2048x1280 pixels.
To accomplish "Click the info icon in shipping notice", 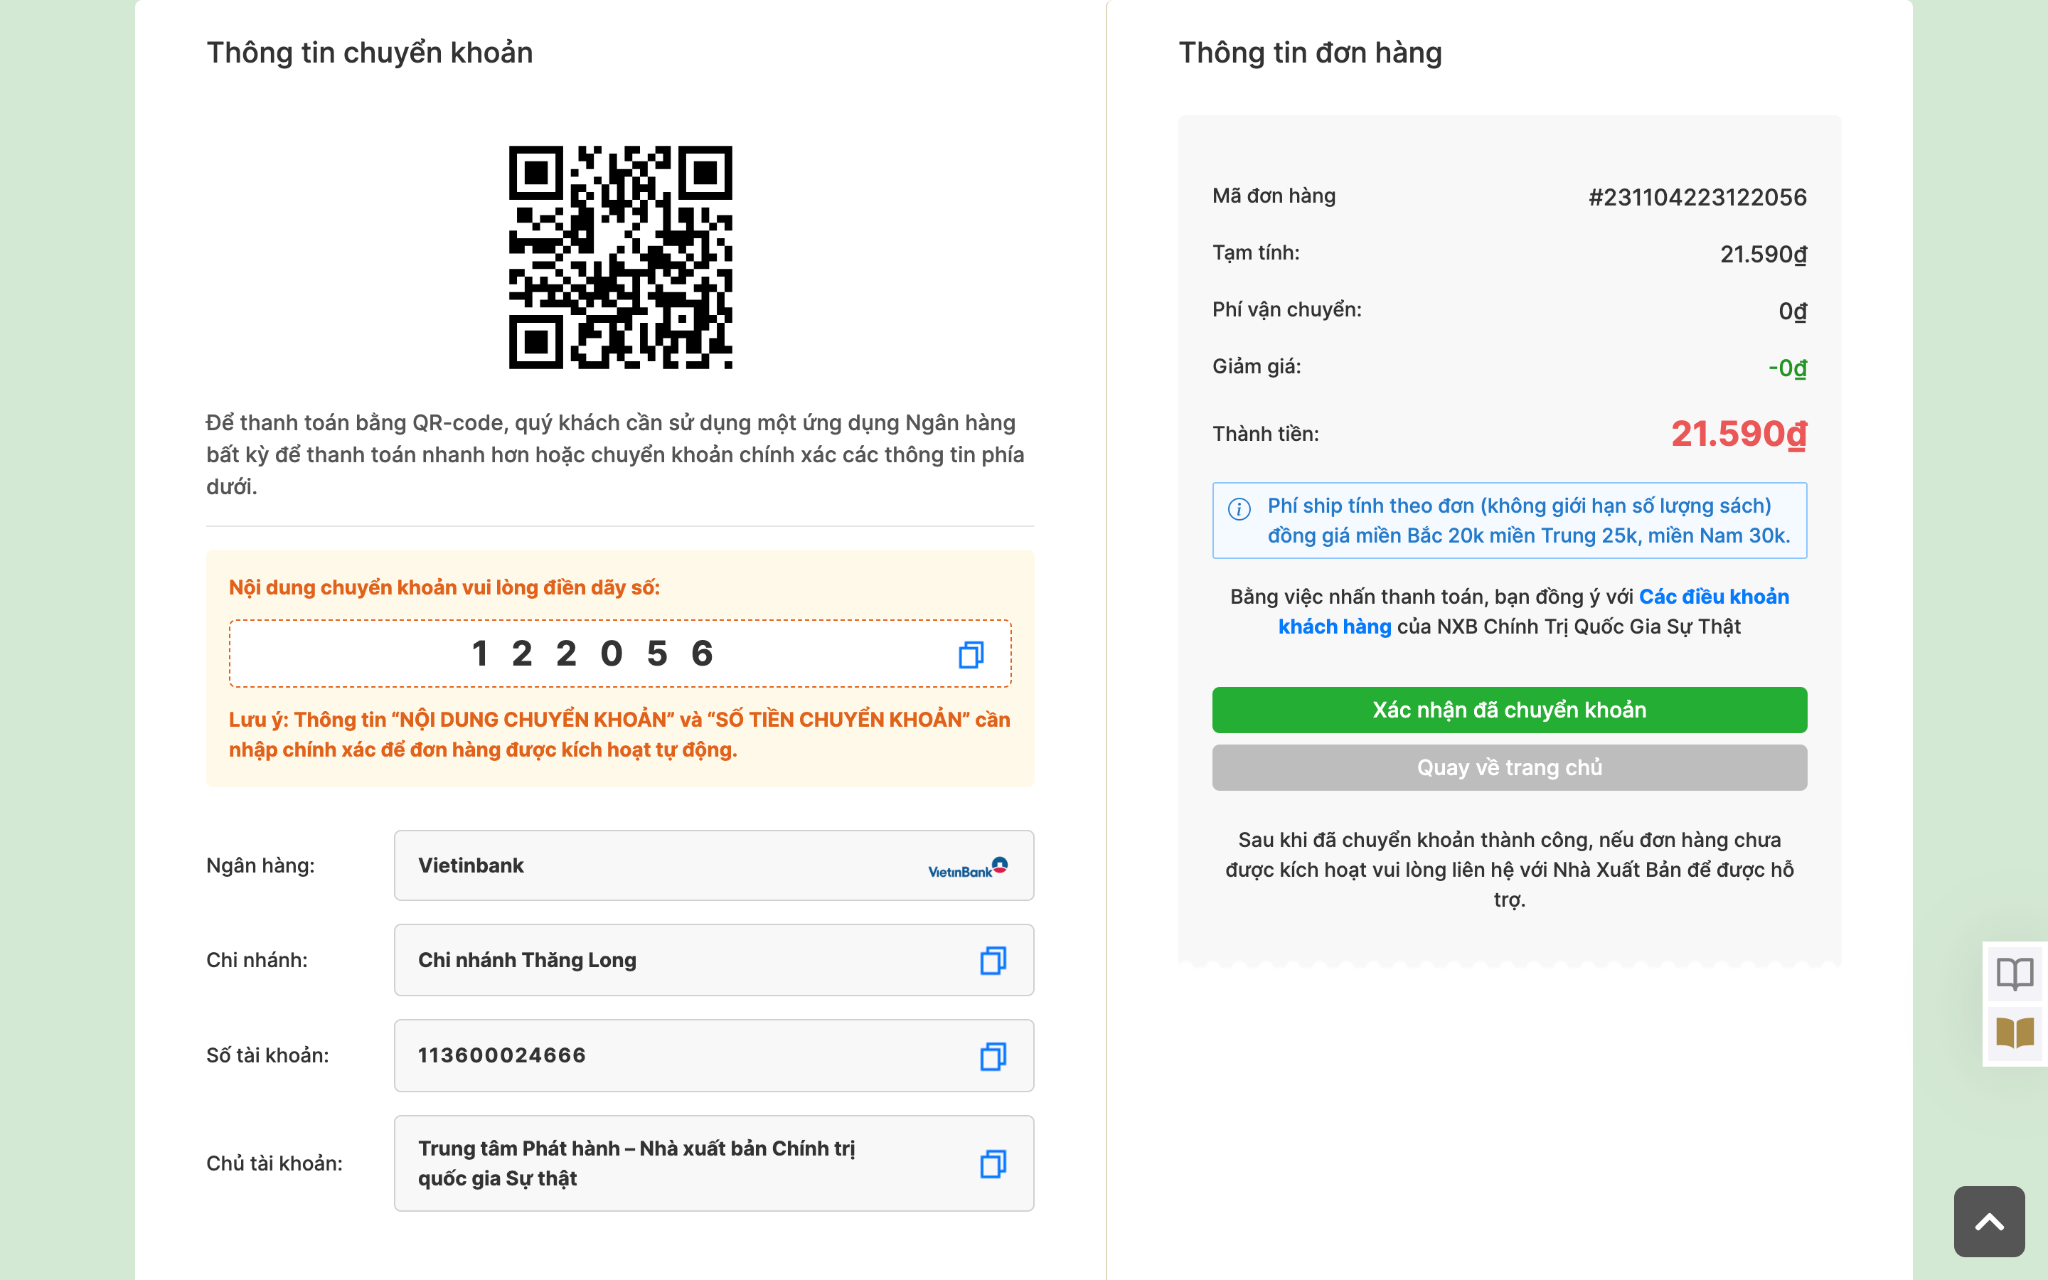I will tap(1239, 509).
